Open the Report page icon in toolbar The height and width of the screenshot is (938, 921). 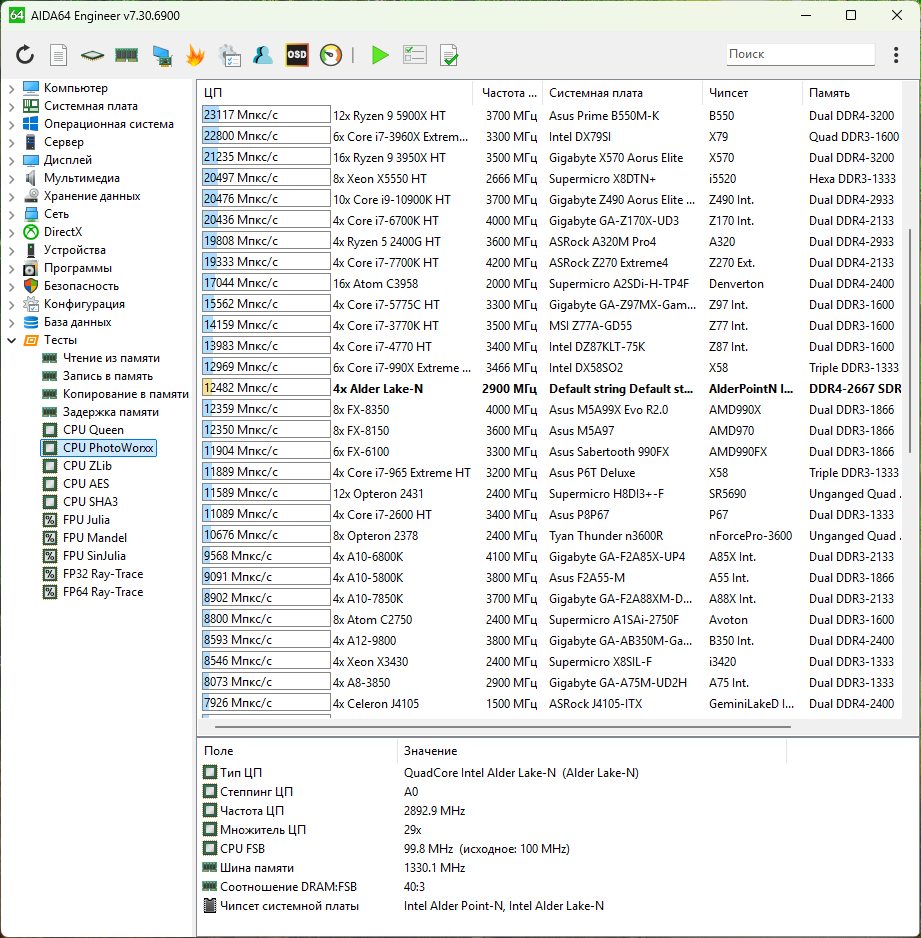coord(59,55)
